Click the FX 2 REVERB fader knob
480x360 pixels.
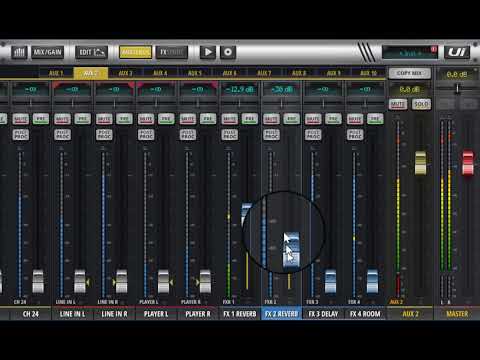pyautogui.click(x=291, y=250)
